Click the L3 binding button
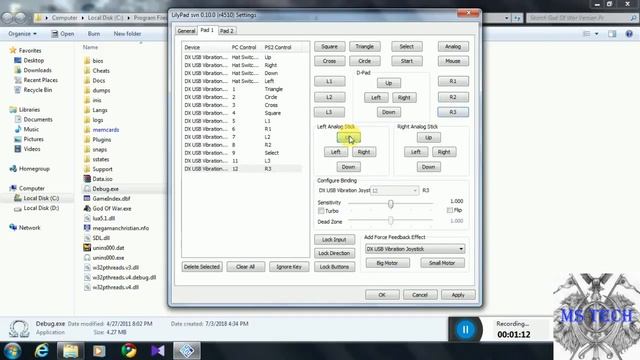 [329, 112]
